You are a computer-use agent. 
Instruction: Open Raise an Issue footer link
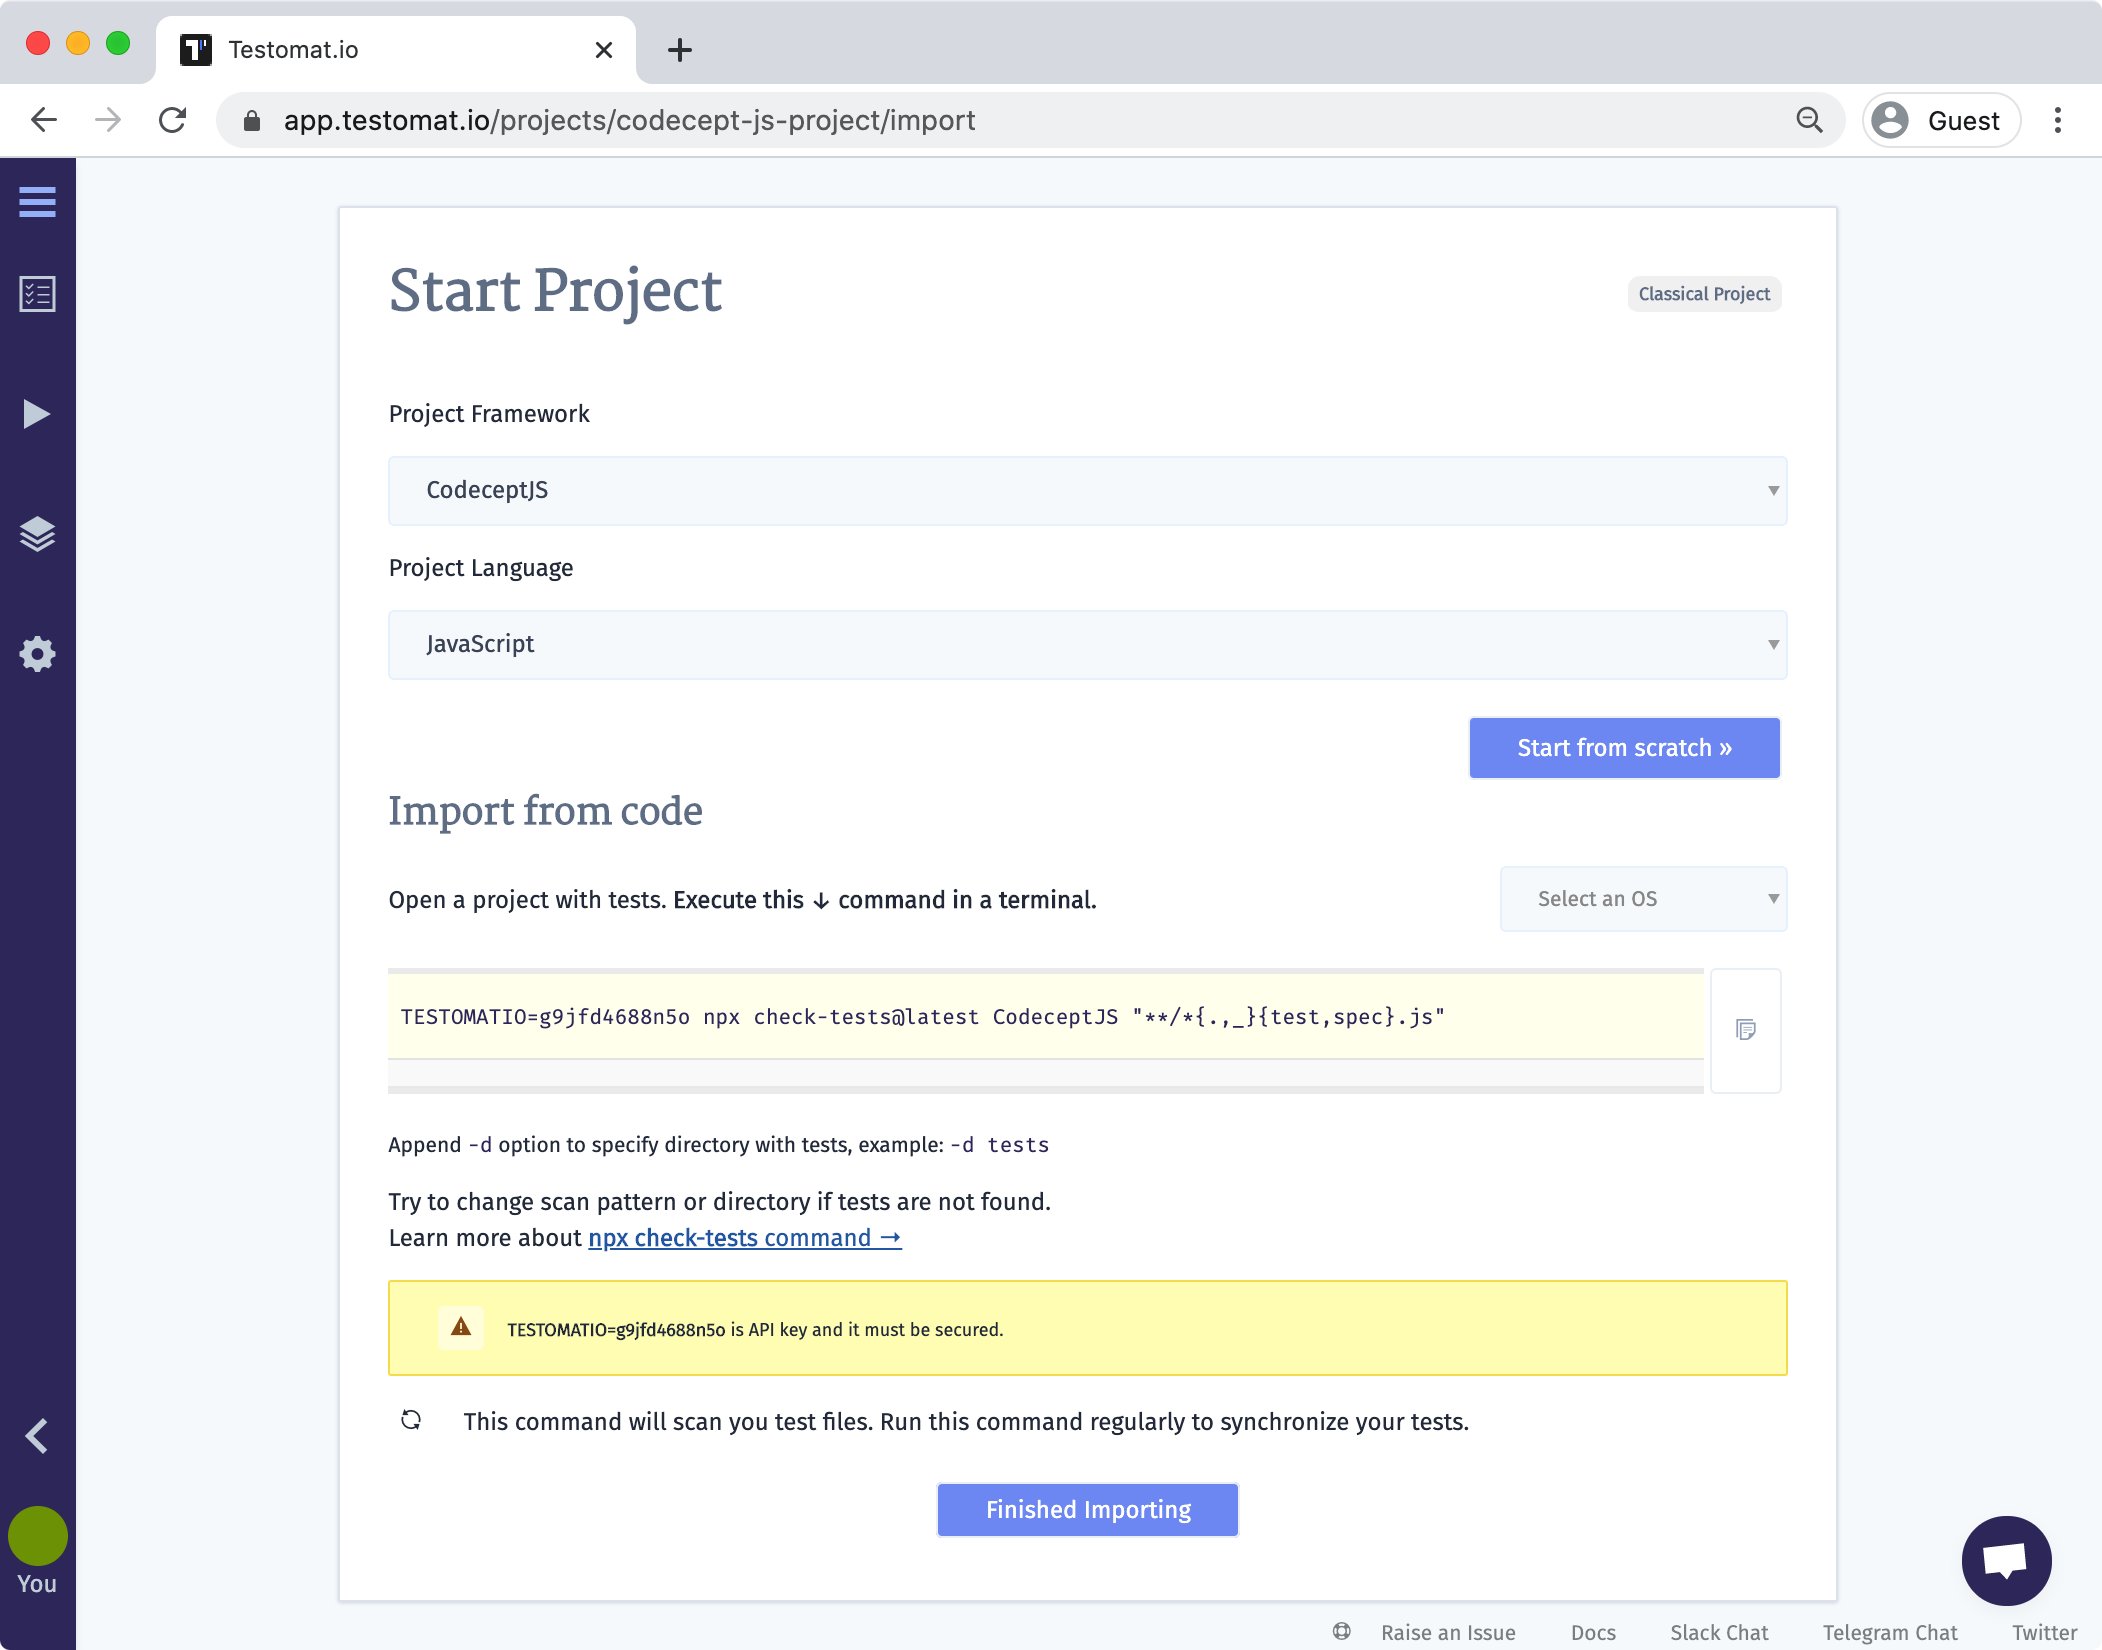tap(1448, 1632)
